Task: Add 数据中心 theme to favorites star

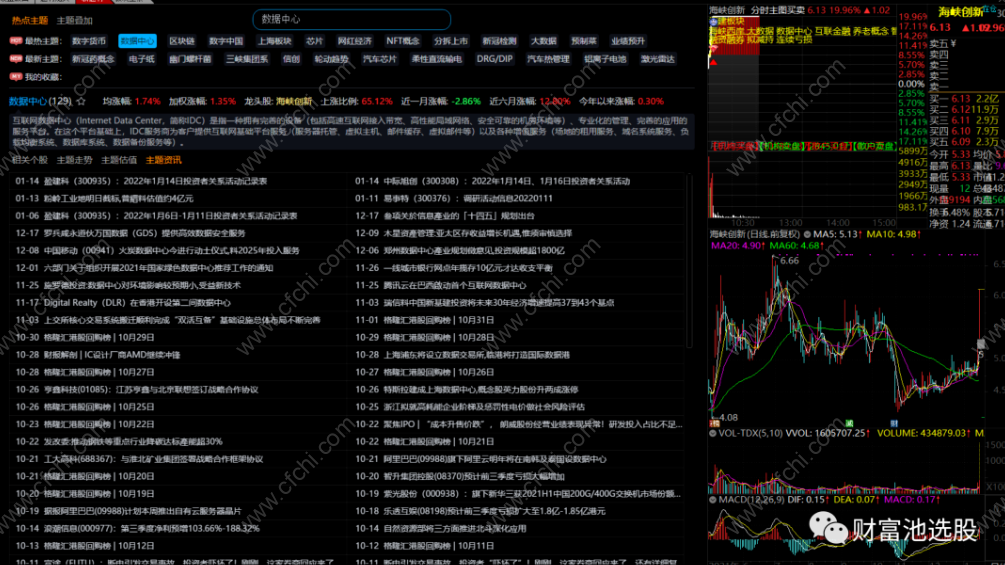Action: pos(81,101)
